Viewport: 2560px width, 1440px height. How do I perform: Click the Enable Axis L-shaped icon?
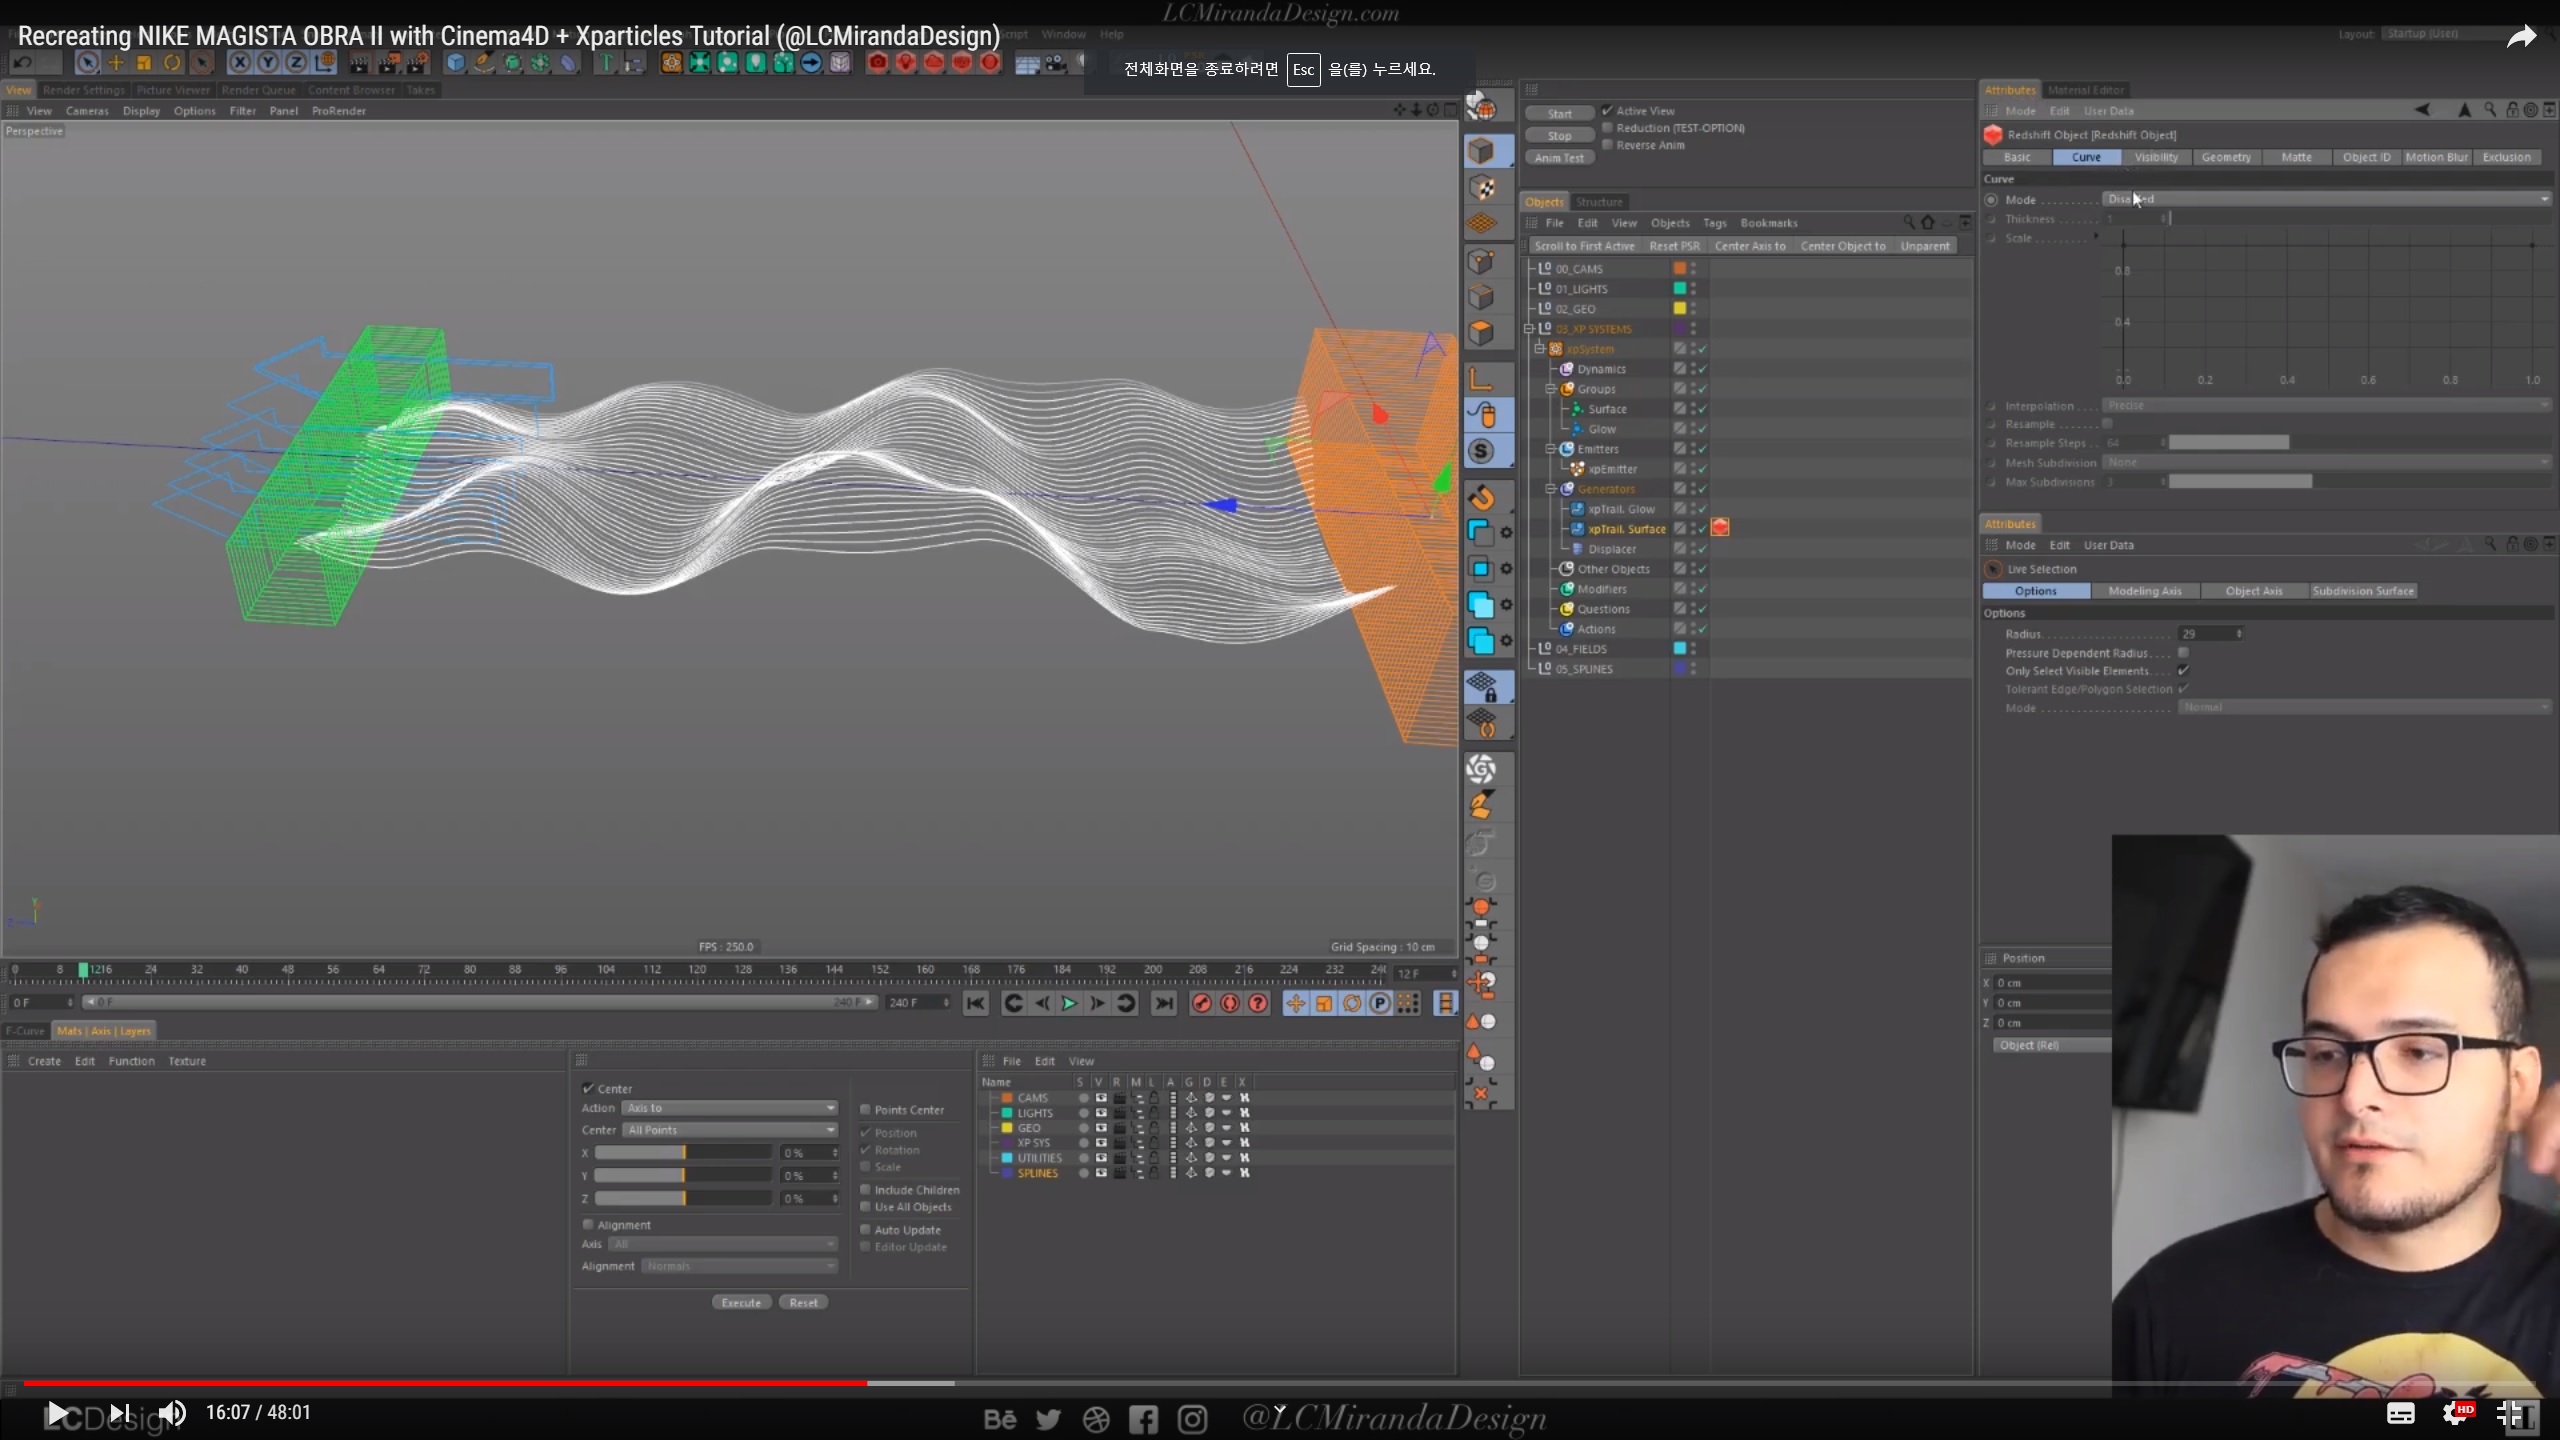point(1482,378)
